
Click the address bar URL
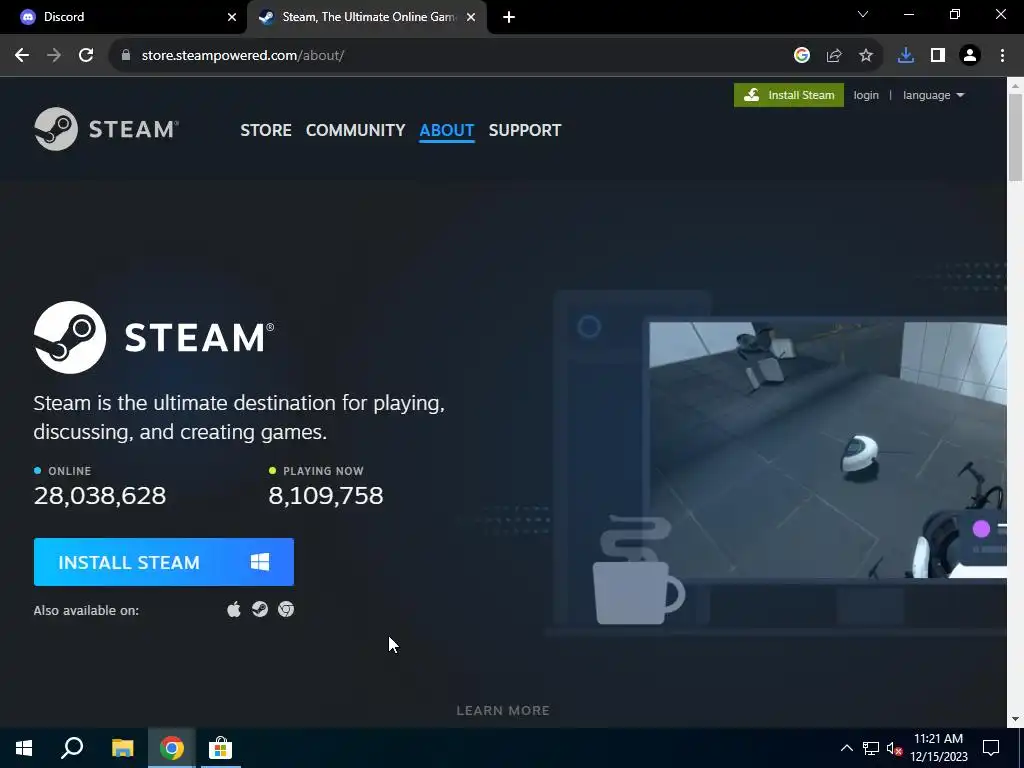242,56
